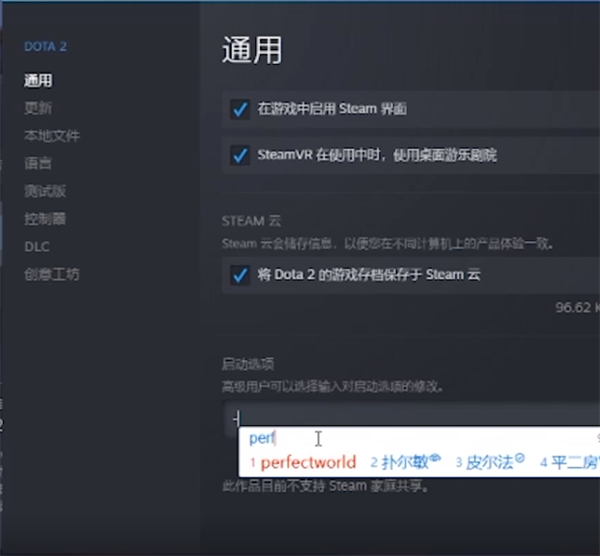600x556 pixels.
Task: Open the 语言 settings page
Action: [38, 163]
